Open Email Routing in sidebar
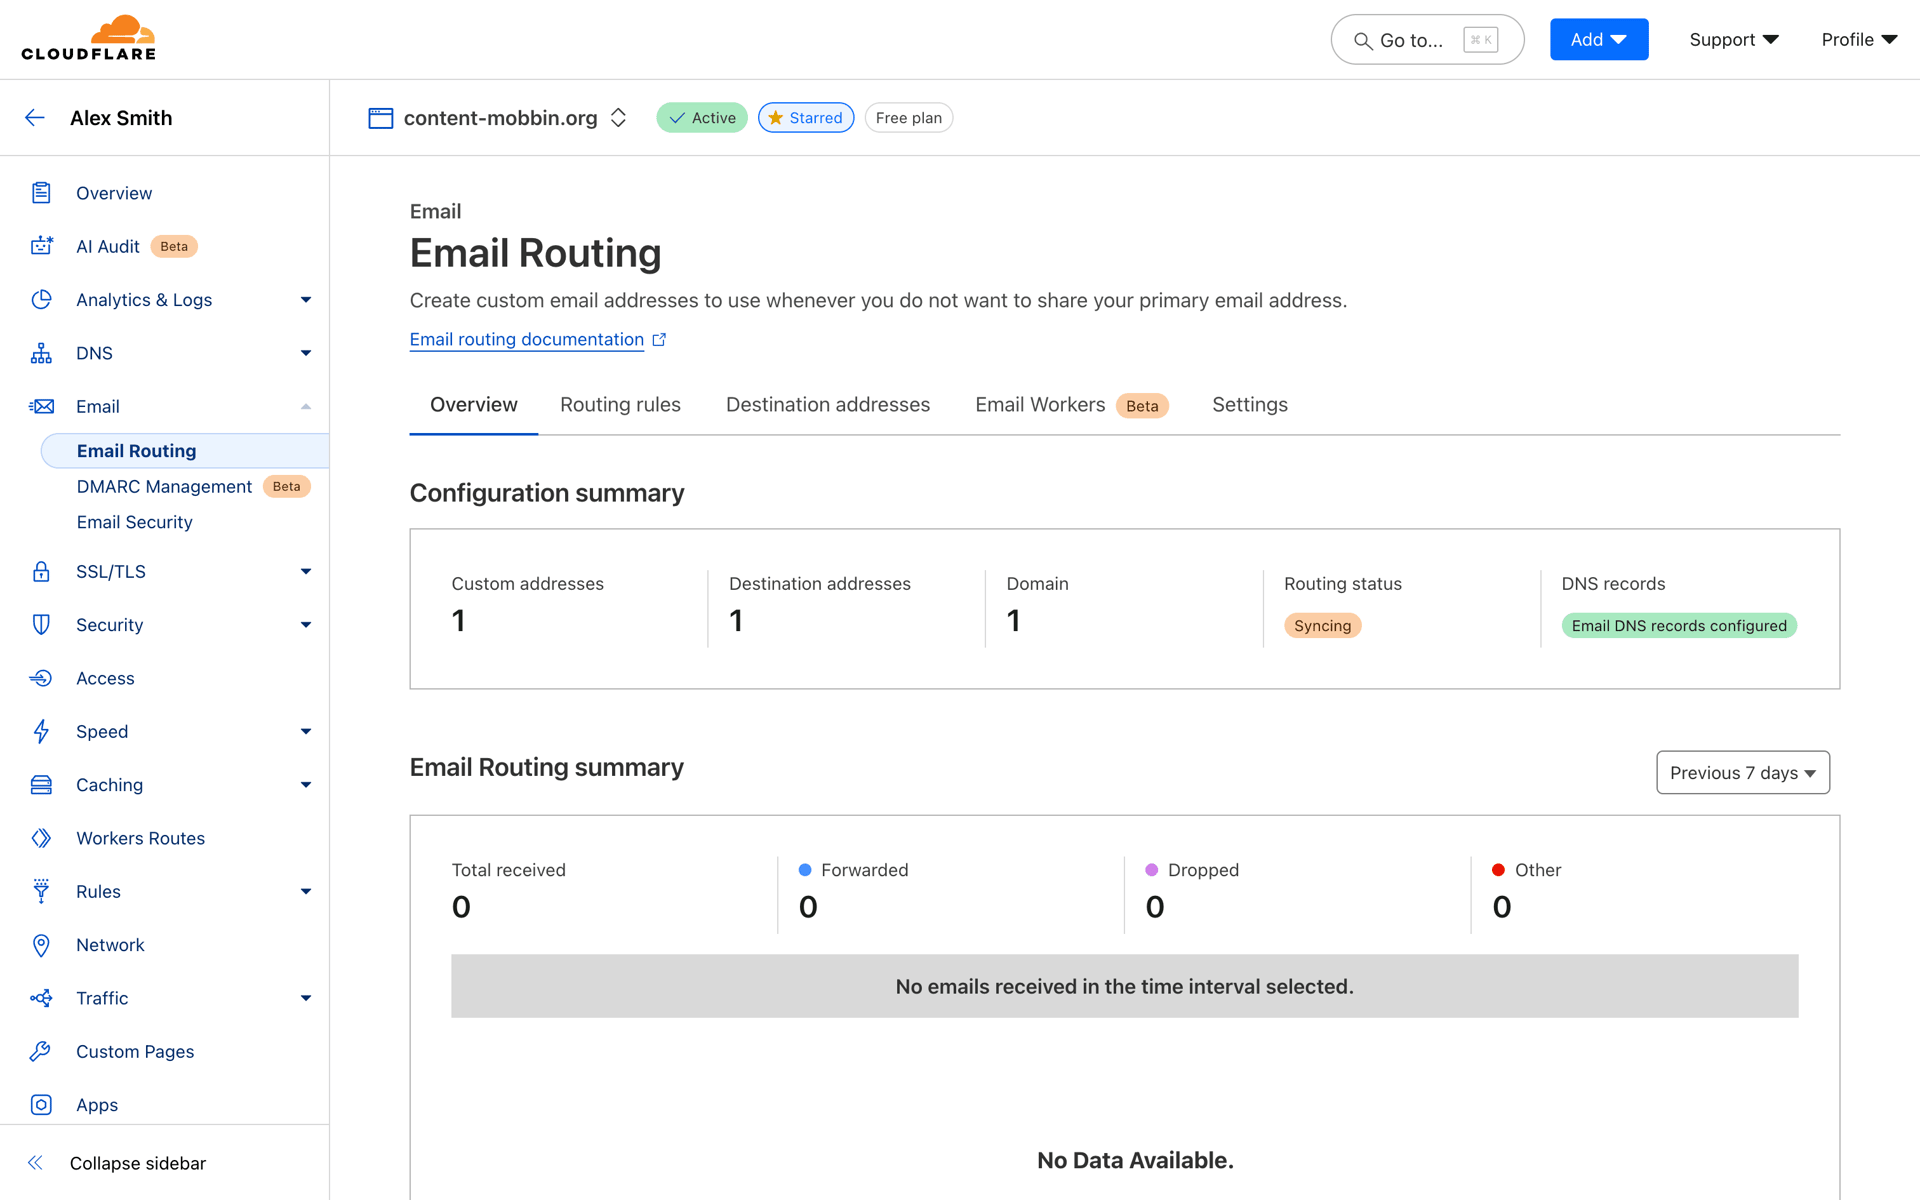The height and width of the screenshot is (1200, 1920). [x=185, y=451]
